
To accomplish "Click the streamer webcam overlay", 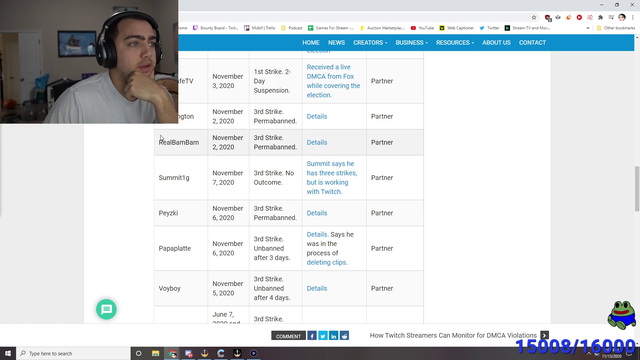I will (89, 62).
